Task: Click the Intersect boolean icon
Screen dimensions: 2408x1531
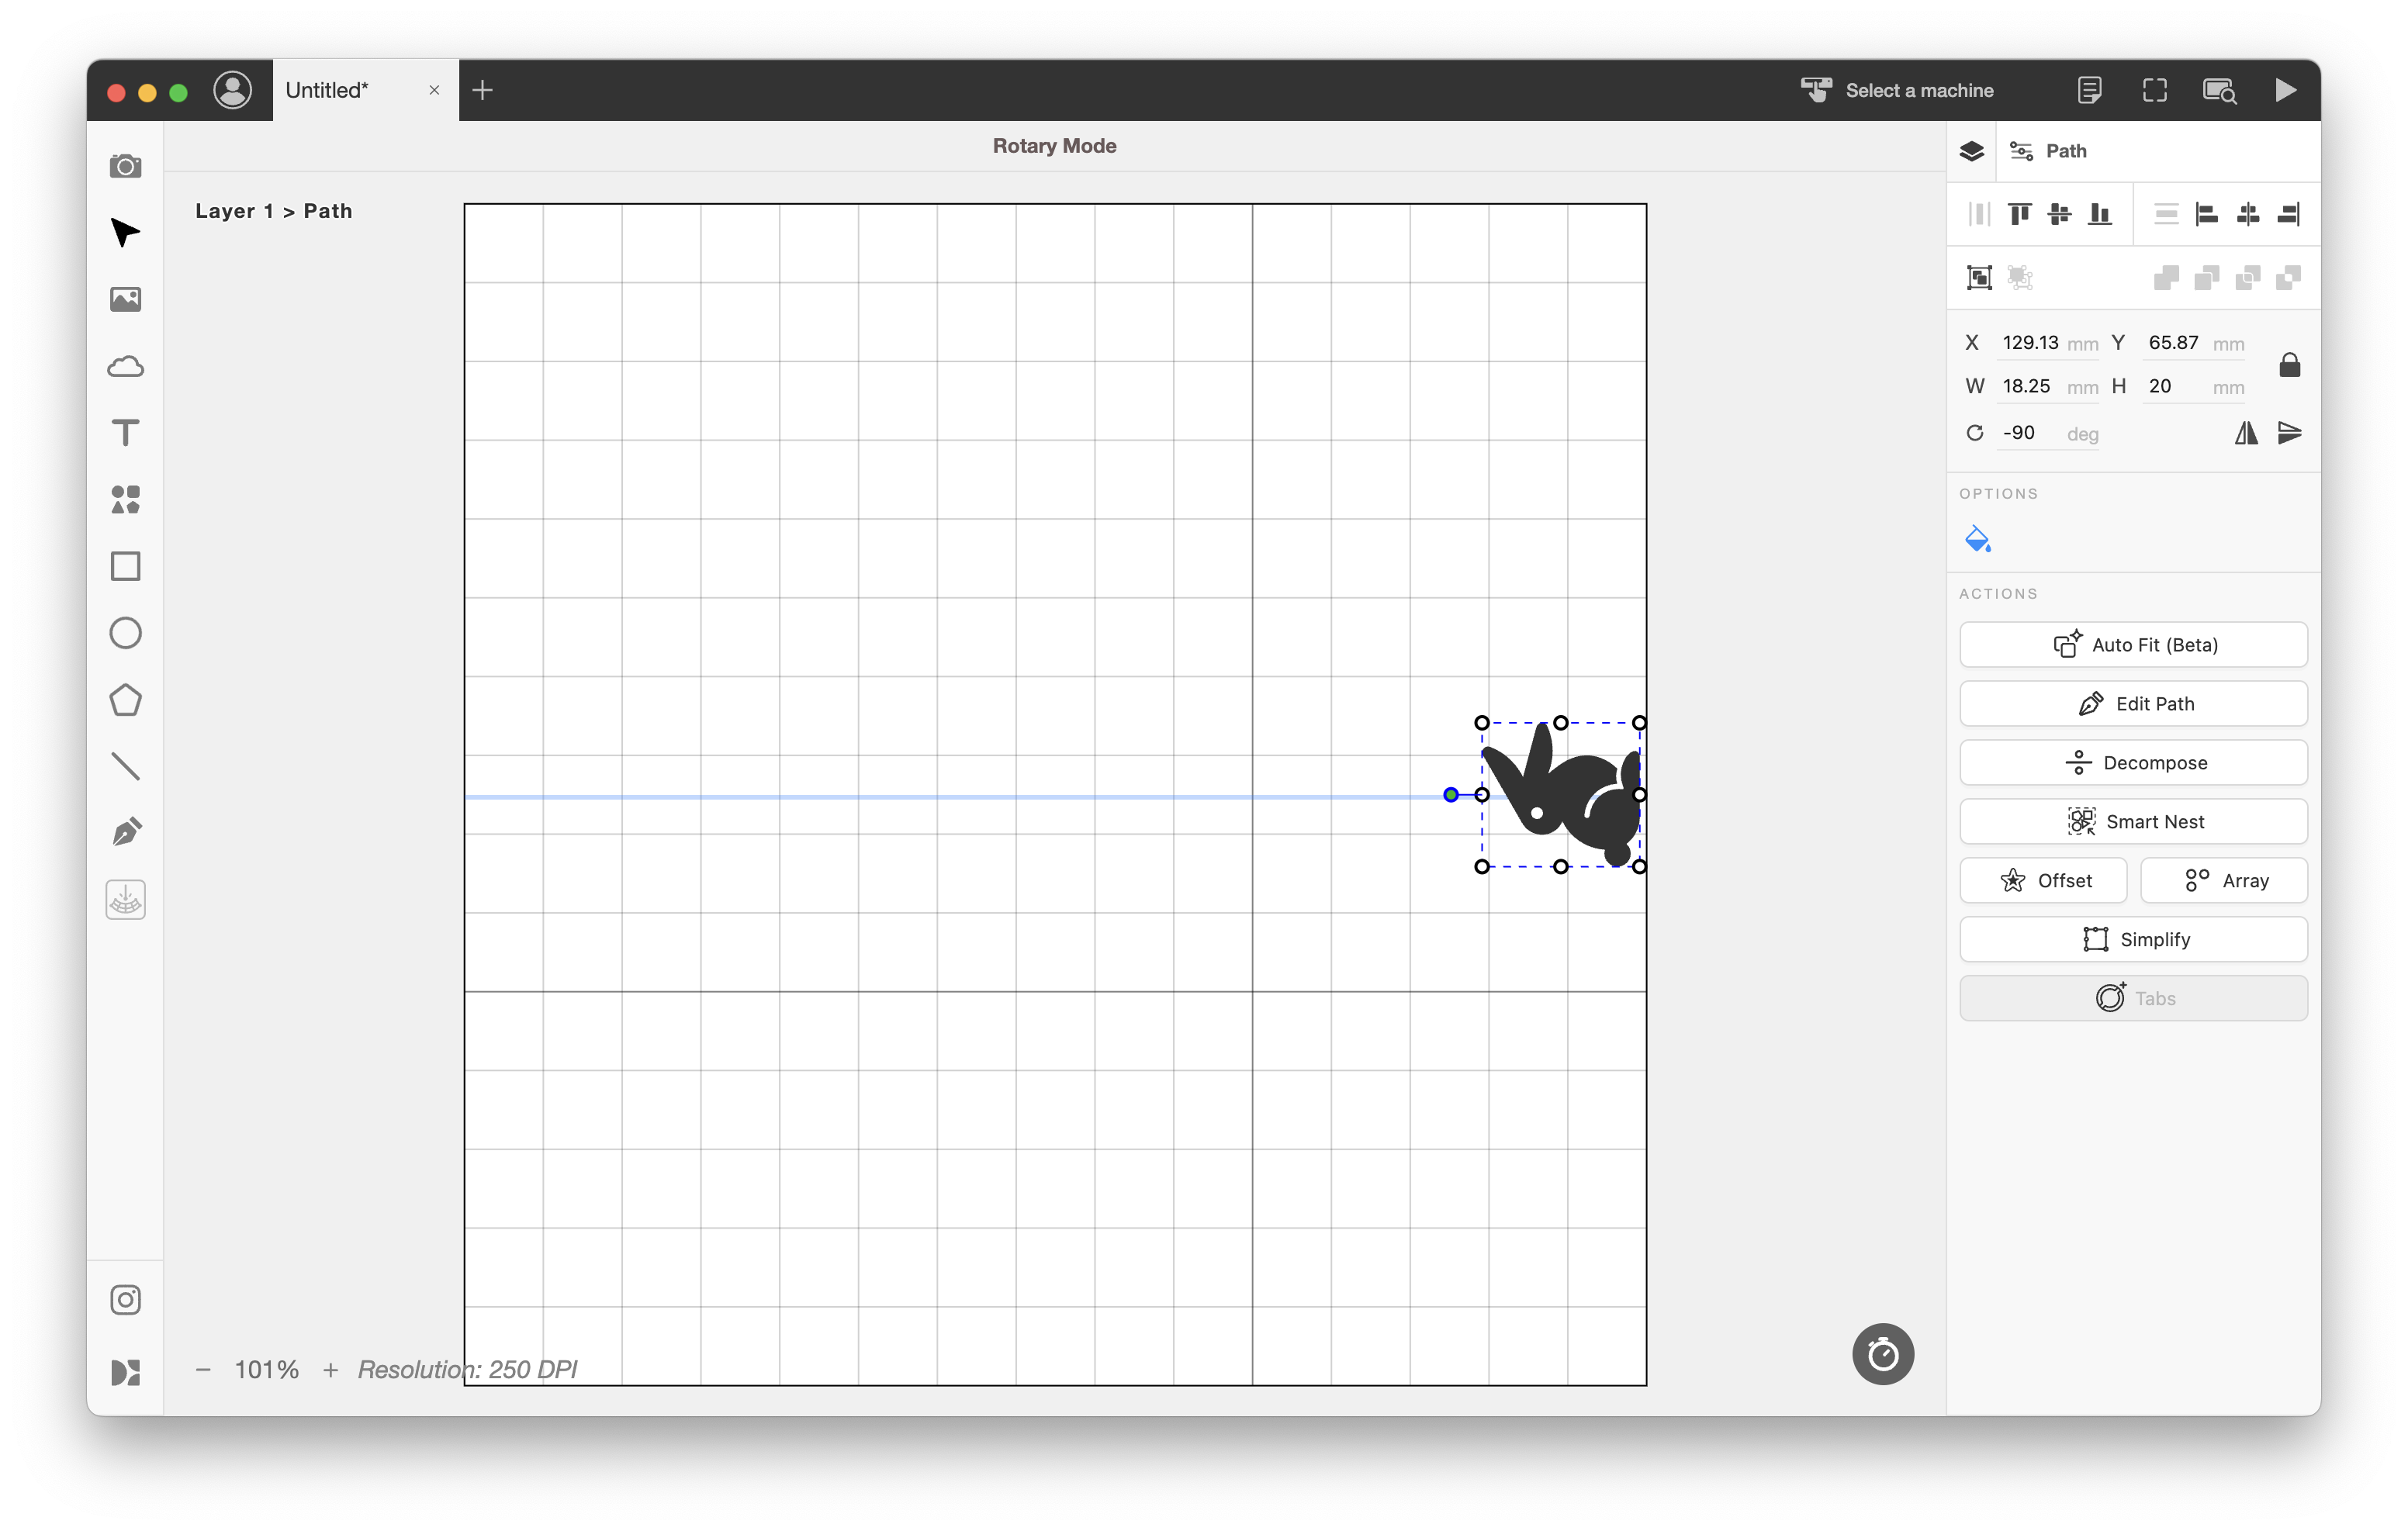Action: (x=2247, y=277)
